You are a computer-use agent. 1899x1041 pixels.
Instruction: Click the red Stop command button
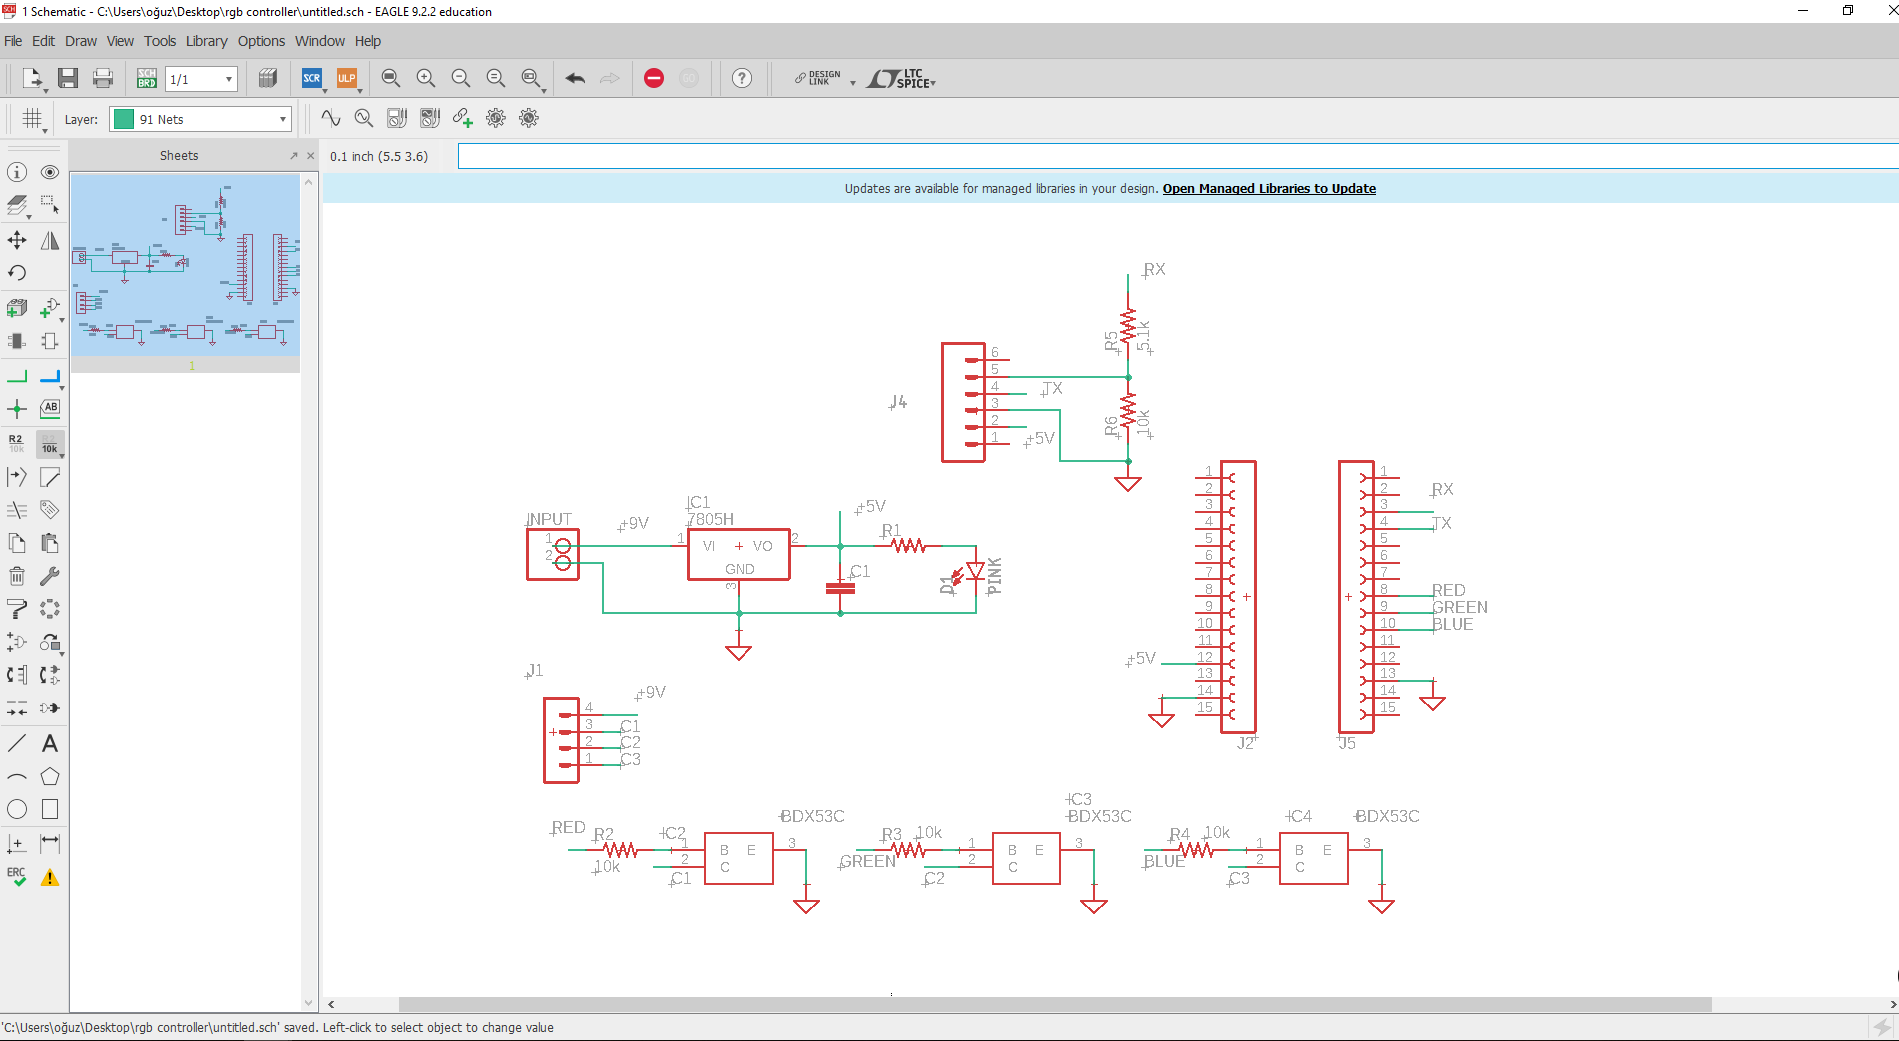tap(654, 79)
